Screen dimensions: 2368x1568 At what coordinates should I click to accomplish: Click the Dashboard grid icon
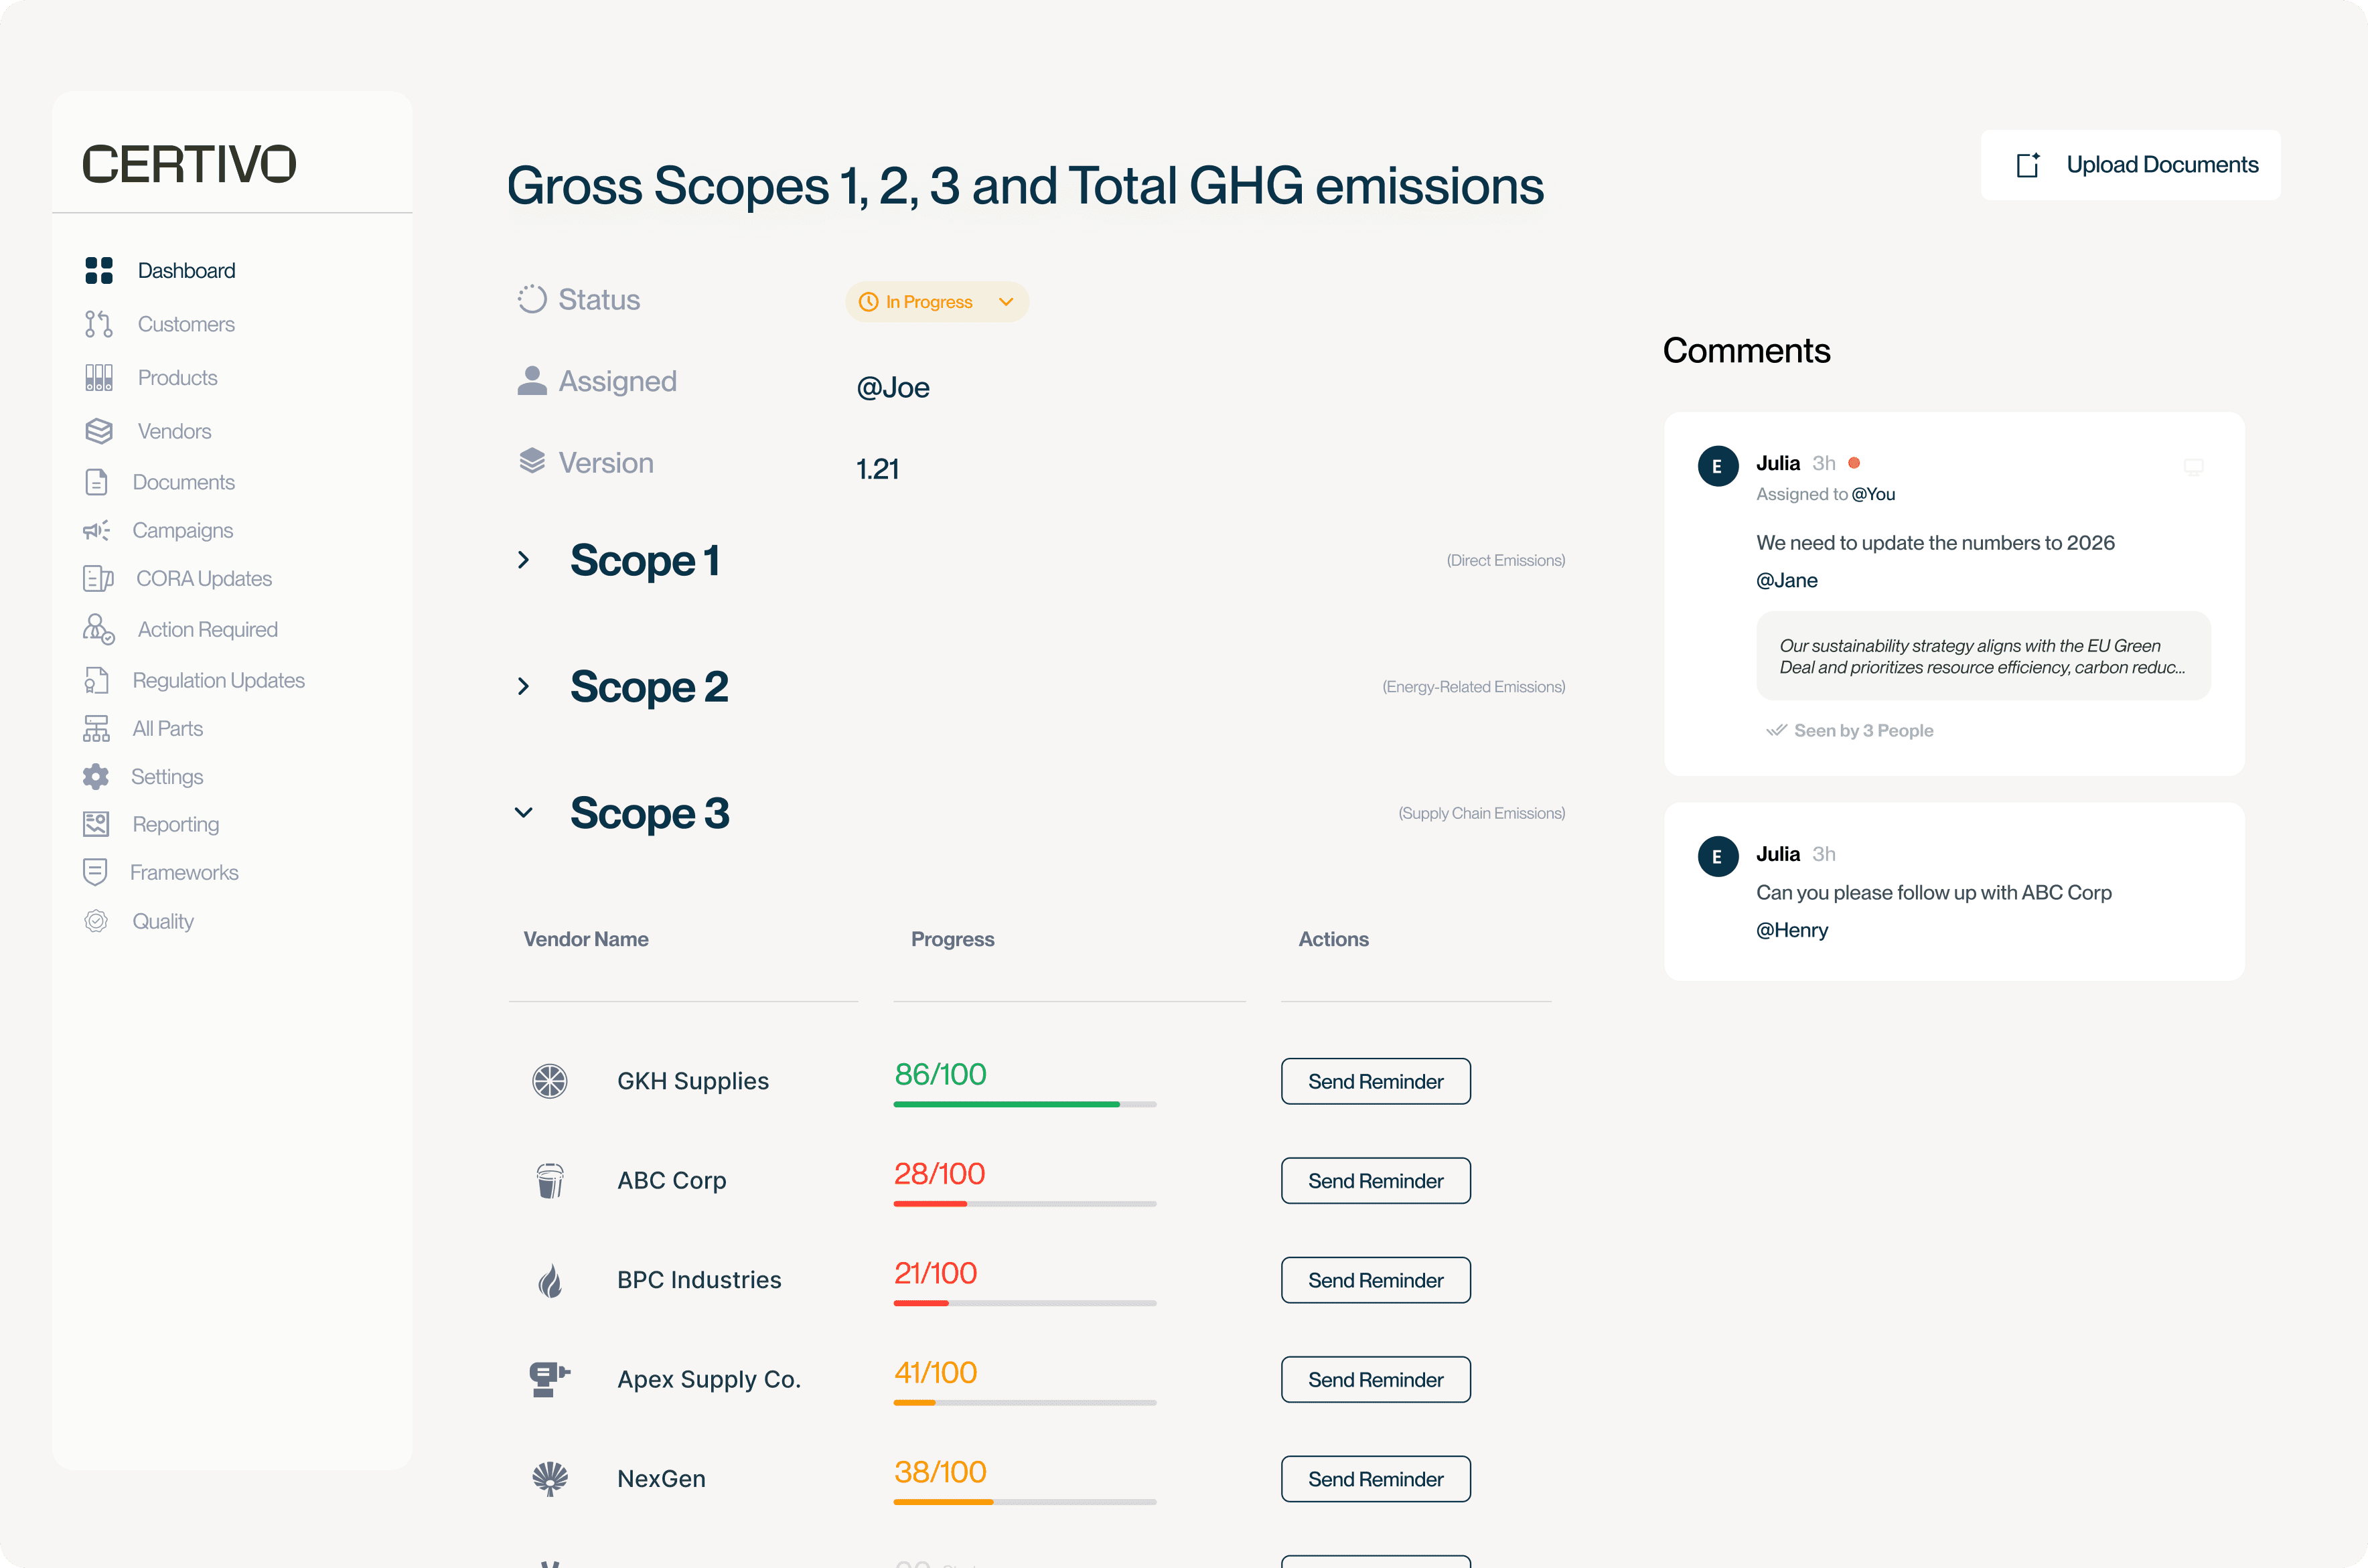coord(98,270)
